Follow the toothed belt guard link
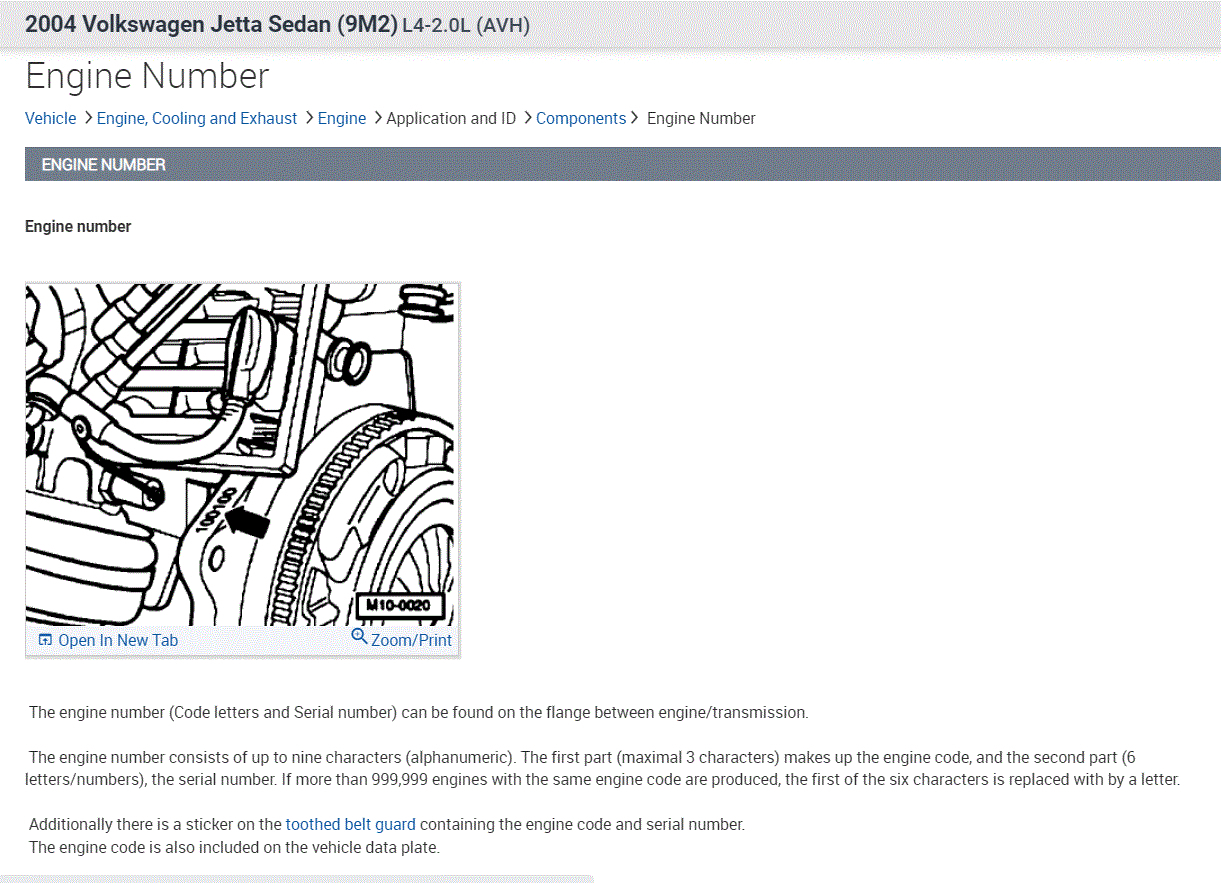The height and width of the screenshot is (883, 1221). tap(351, 825)
